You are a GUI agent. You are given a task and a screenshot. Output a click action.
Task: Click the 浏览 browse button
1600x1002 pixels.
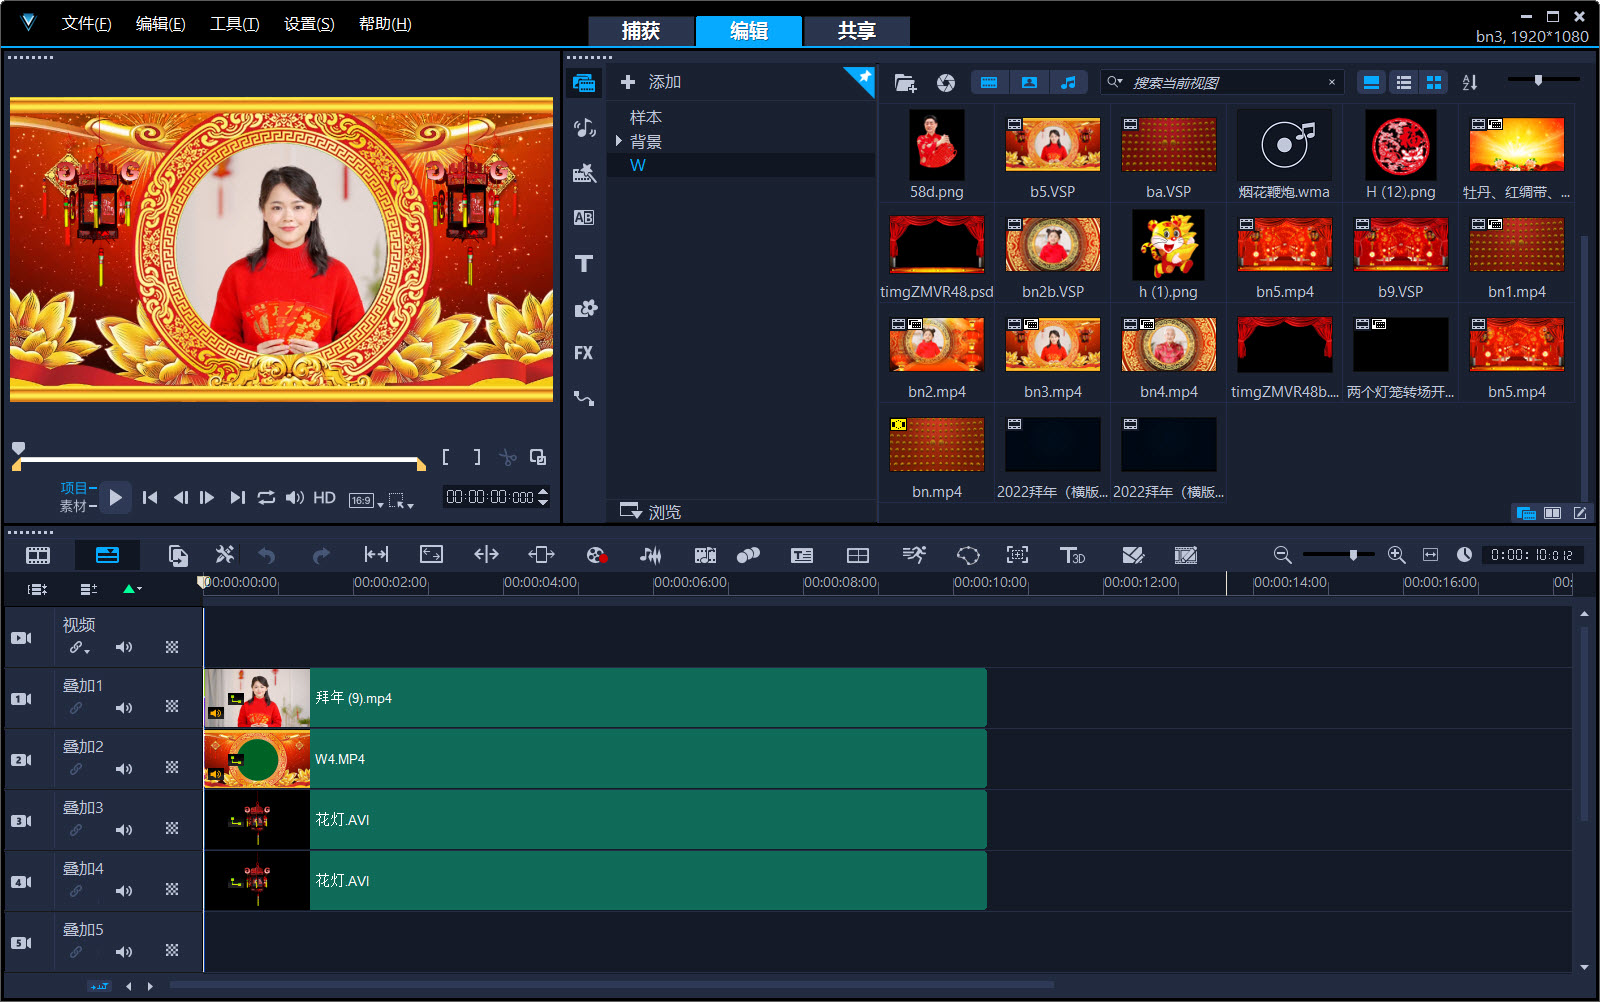[650, 512]
